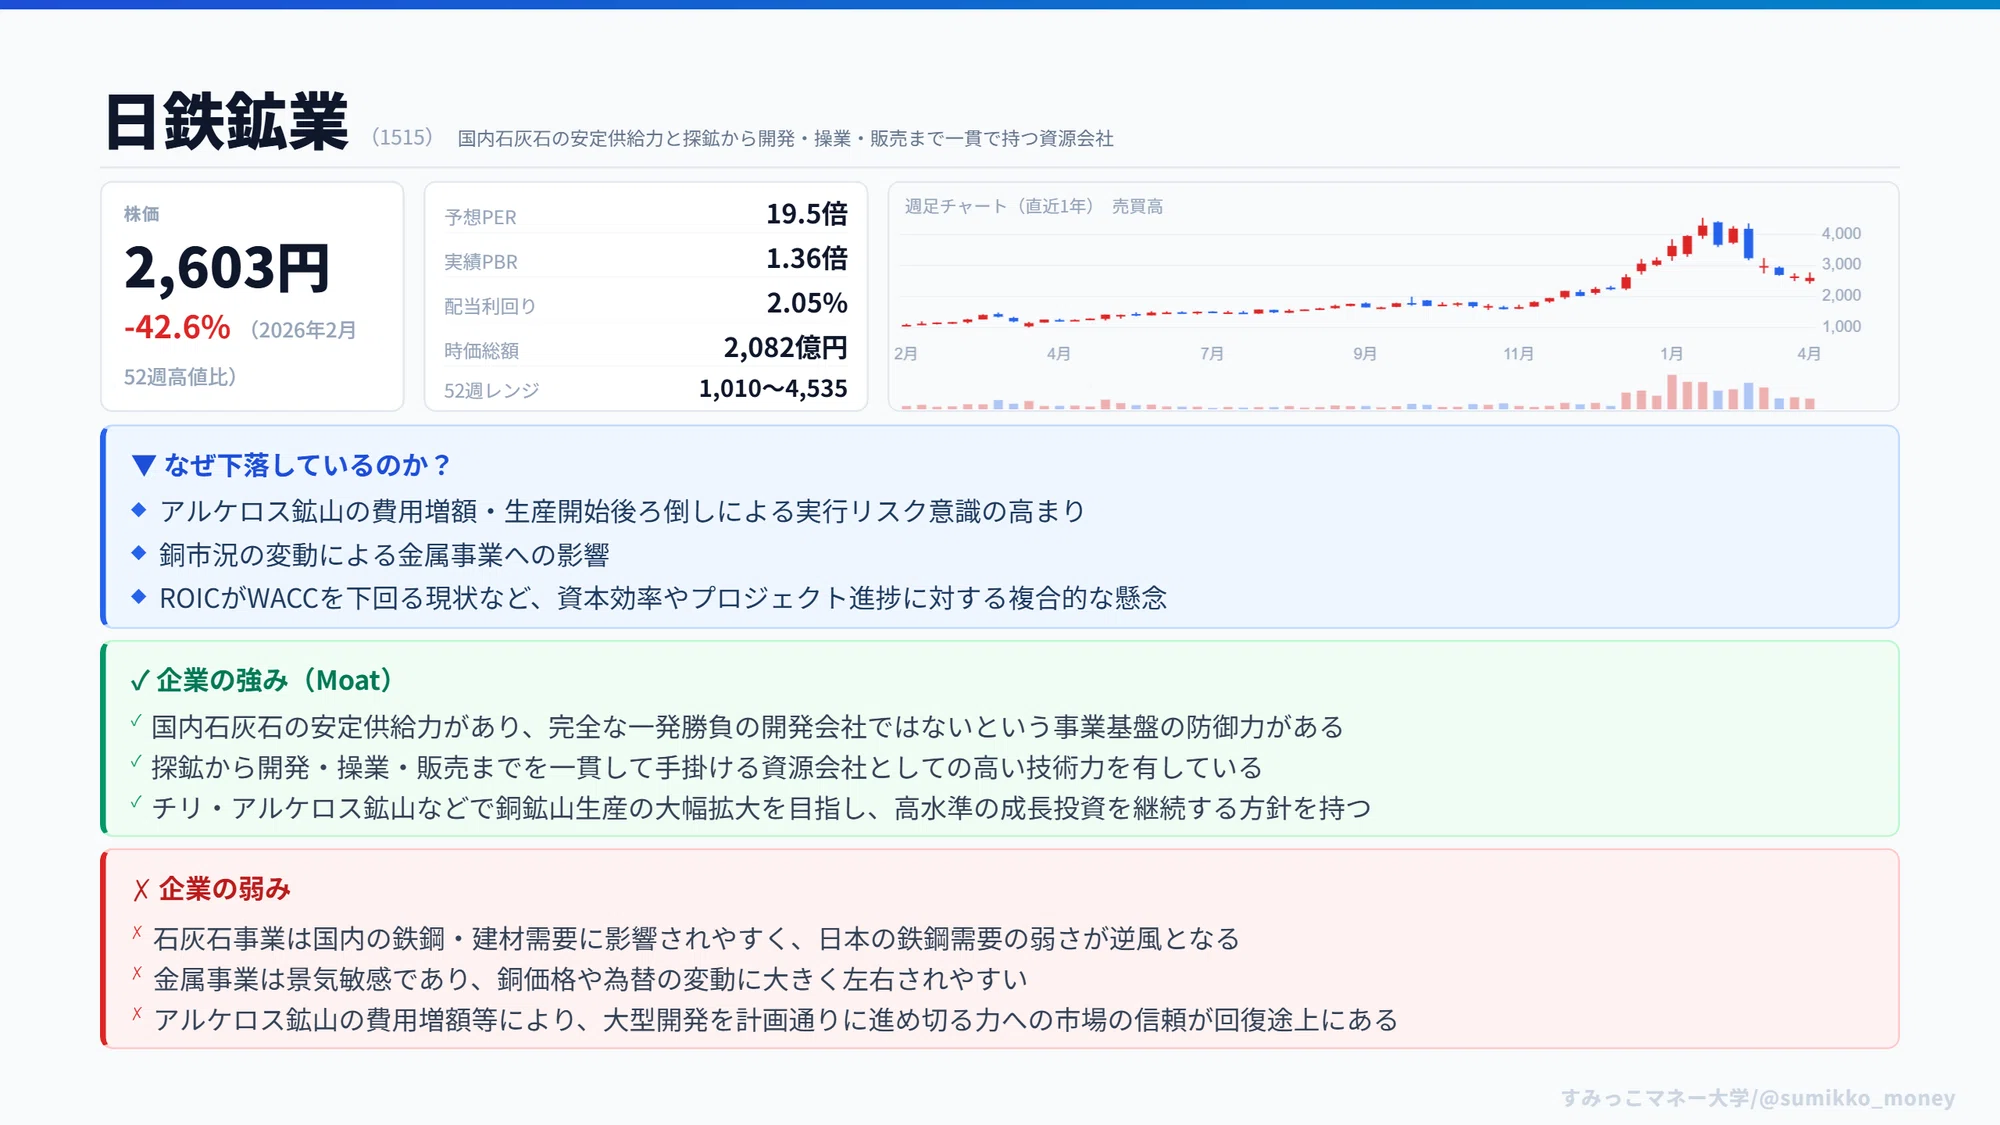Click the diamond bullet beside ROICがWACC
This screenshot has height=1125, width=2000.
click(x=139, y=596)
